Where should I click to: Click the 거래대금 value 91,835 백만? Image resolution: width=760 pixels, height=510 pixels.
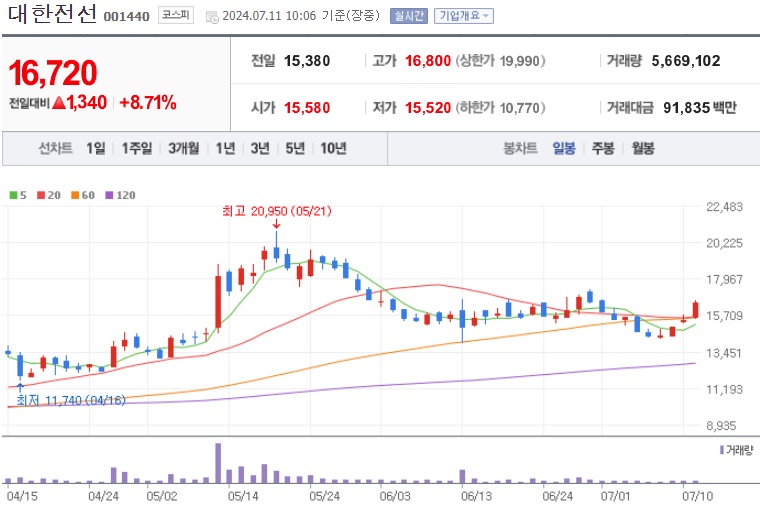(700, 107)
